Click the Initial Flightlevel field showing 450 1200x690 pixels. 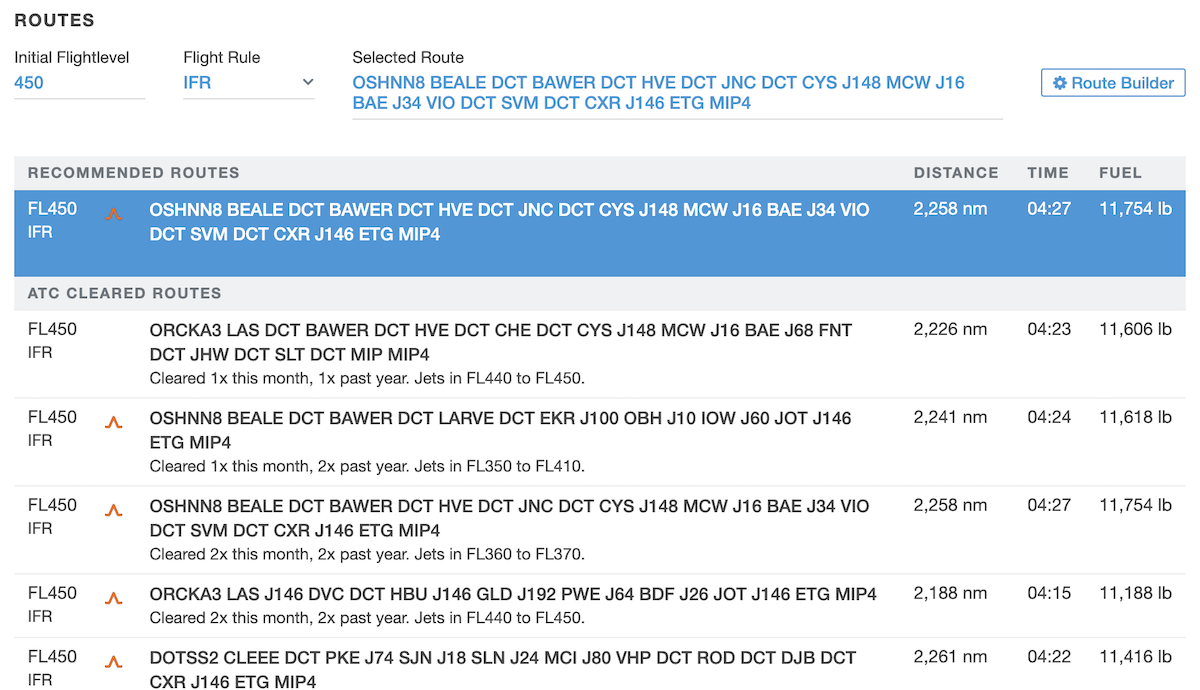78,83
